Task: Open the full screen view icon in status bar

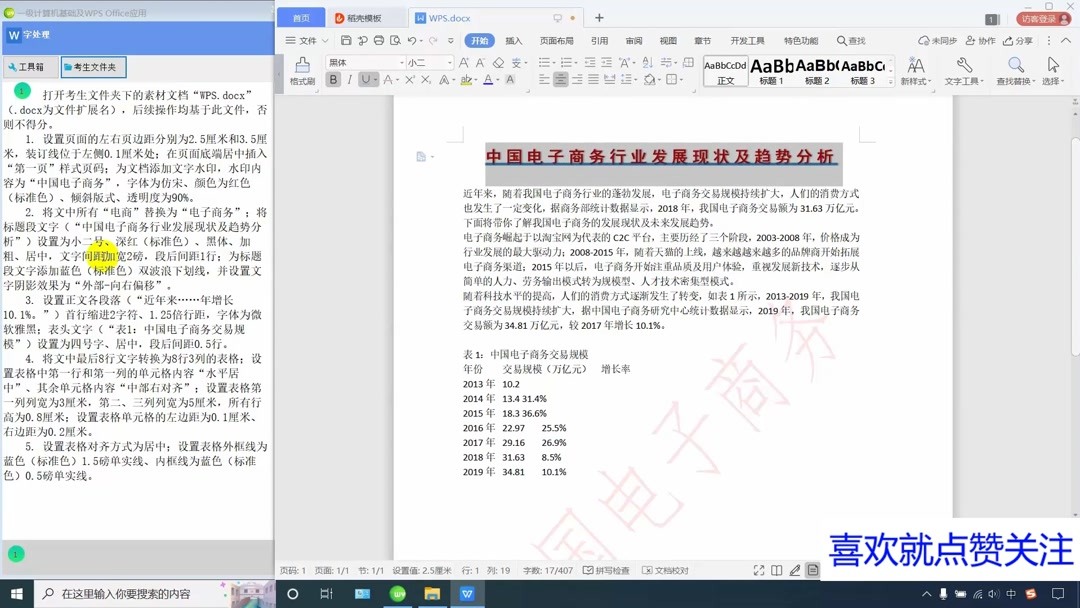Action: click(x=758, y=570)
